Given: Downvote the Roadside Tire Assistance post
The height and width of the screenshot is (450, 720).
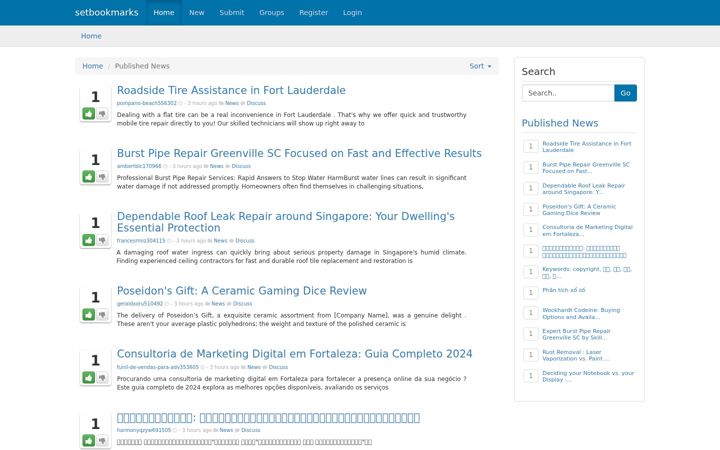Looking at the screenshot, I should [102, 113].
